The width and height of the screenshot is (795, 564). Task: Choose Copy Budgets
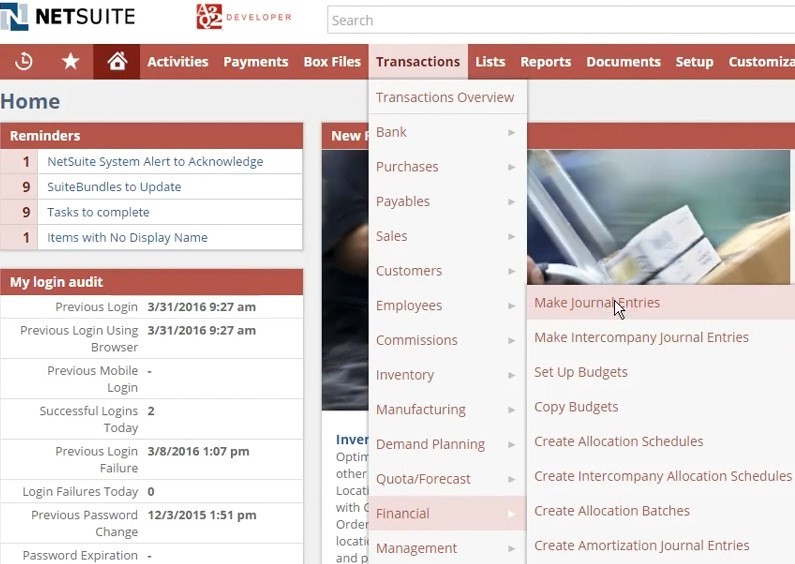[661, 407]
